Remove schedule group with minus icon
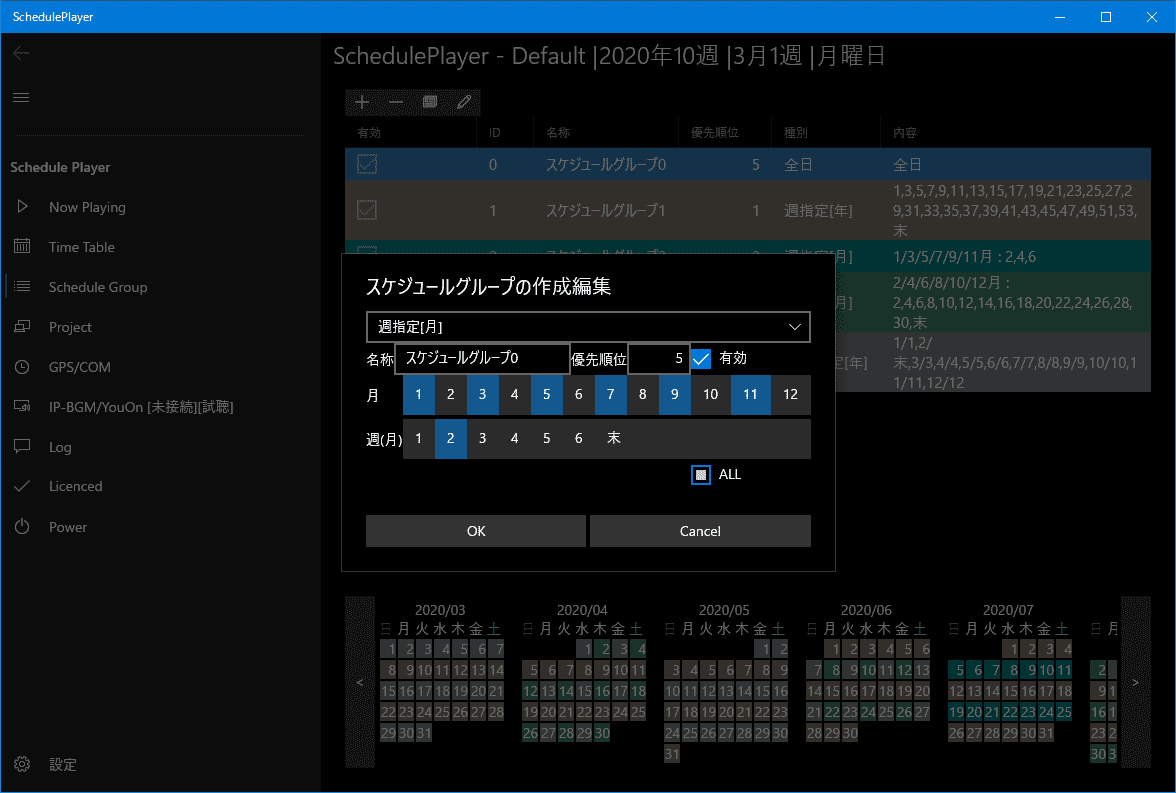This screenshot has width=1176, height=793. 396,102
